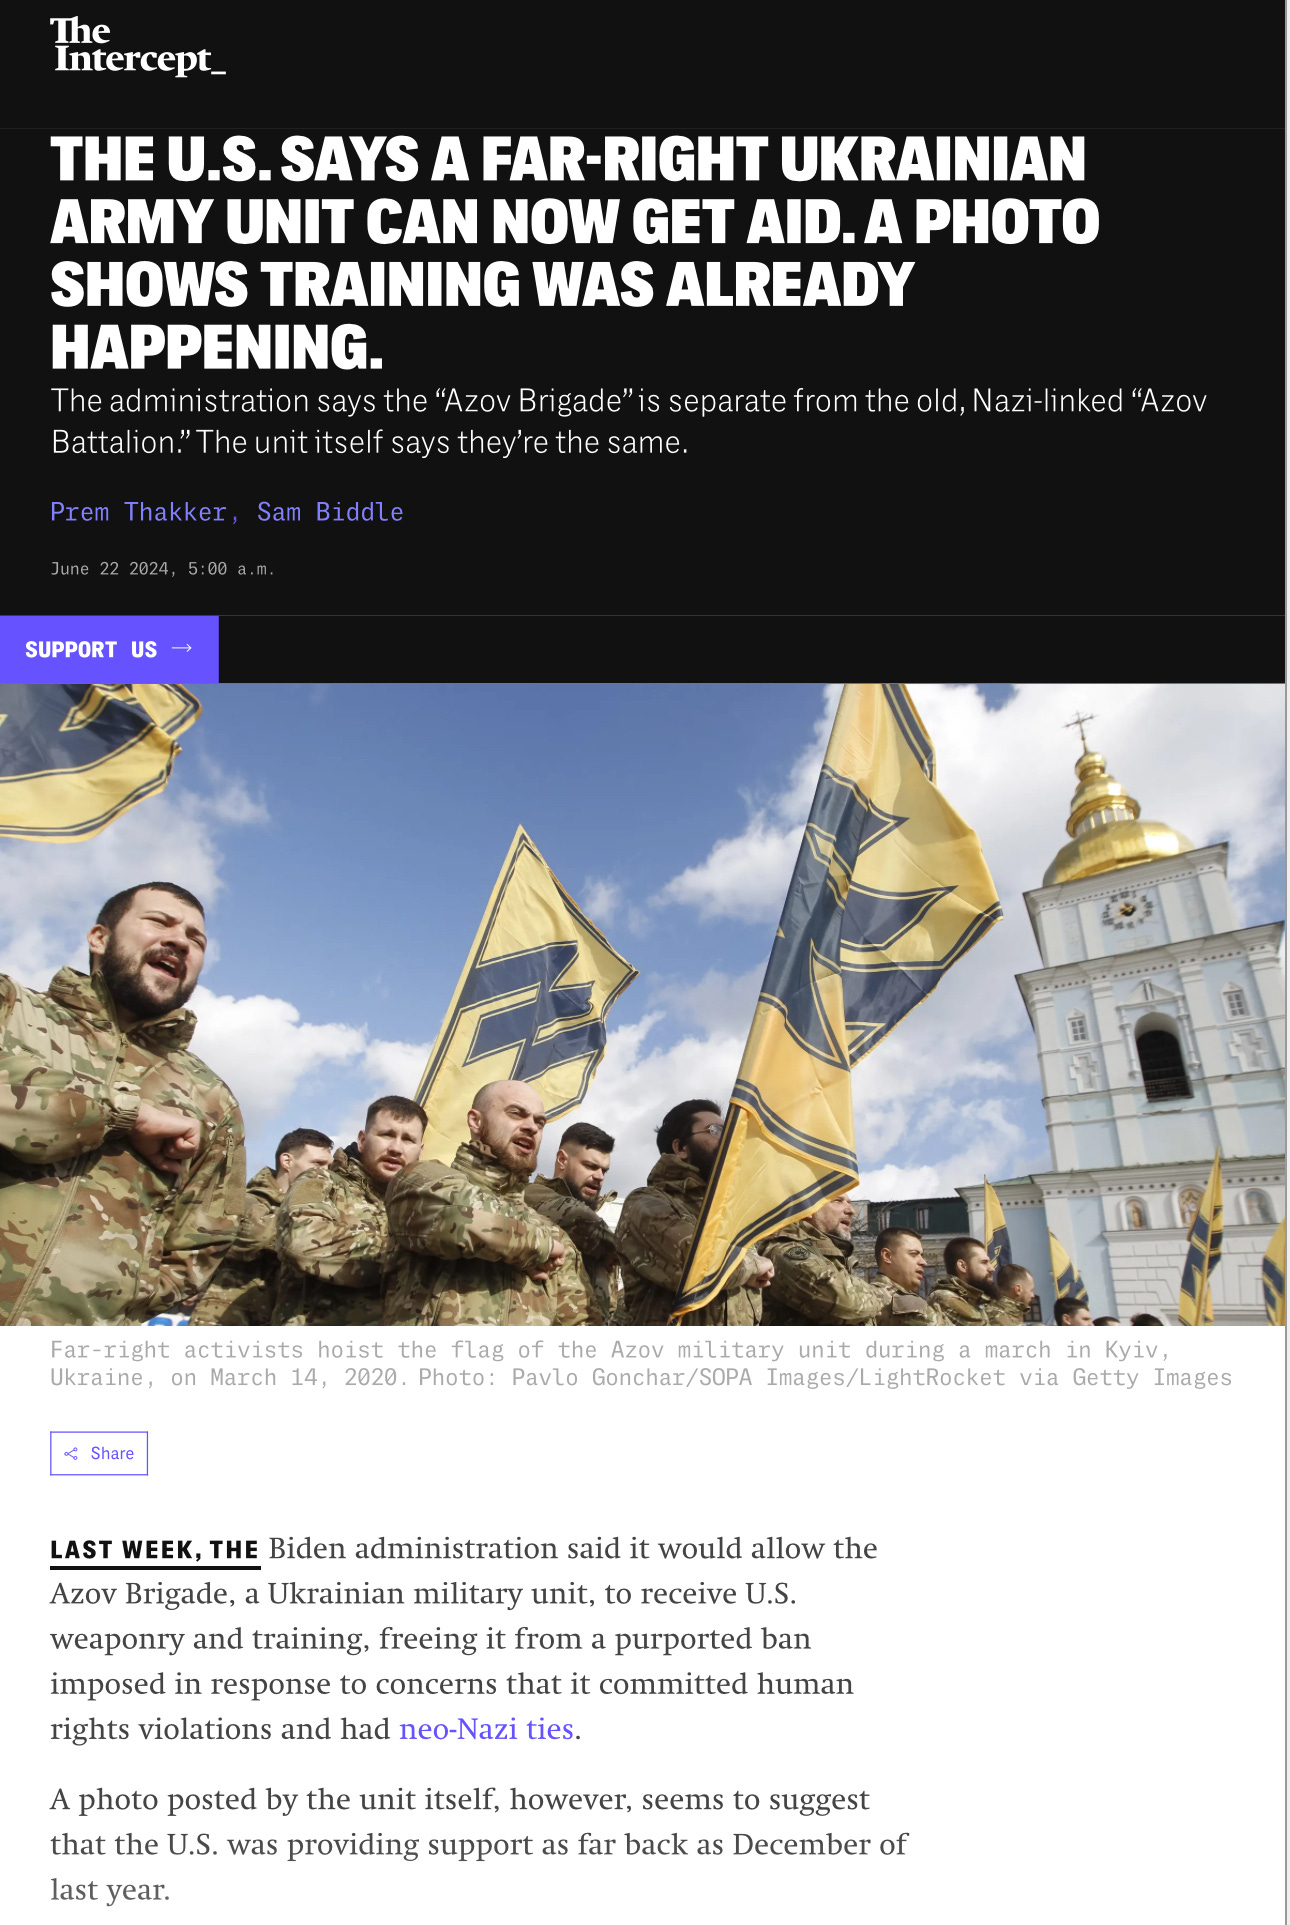Click the Share button label
Image resolution: width=1290 pixels, height=1925 pixels.
click(x=112, y=1453)
